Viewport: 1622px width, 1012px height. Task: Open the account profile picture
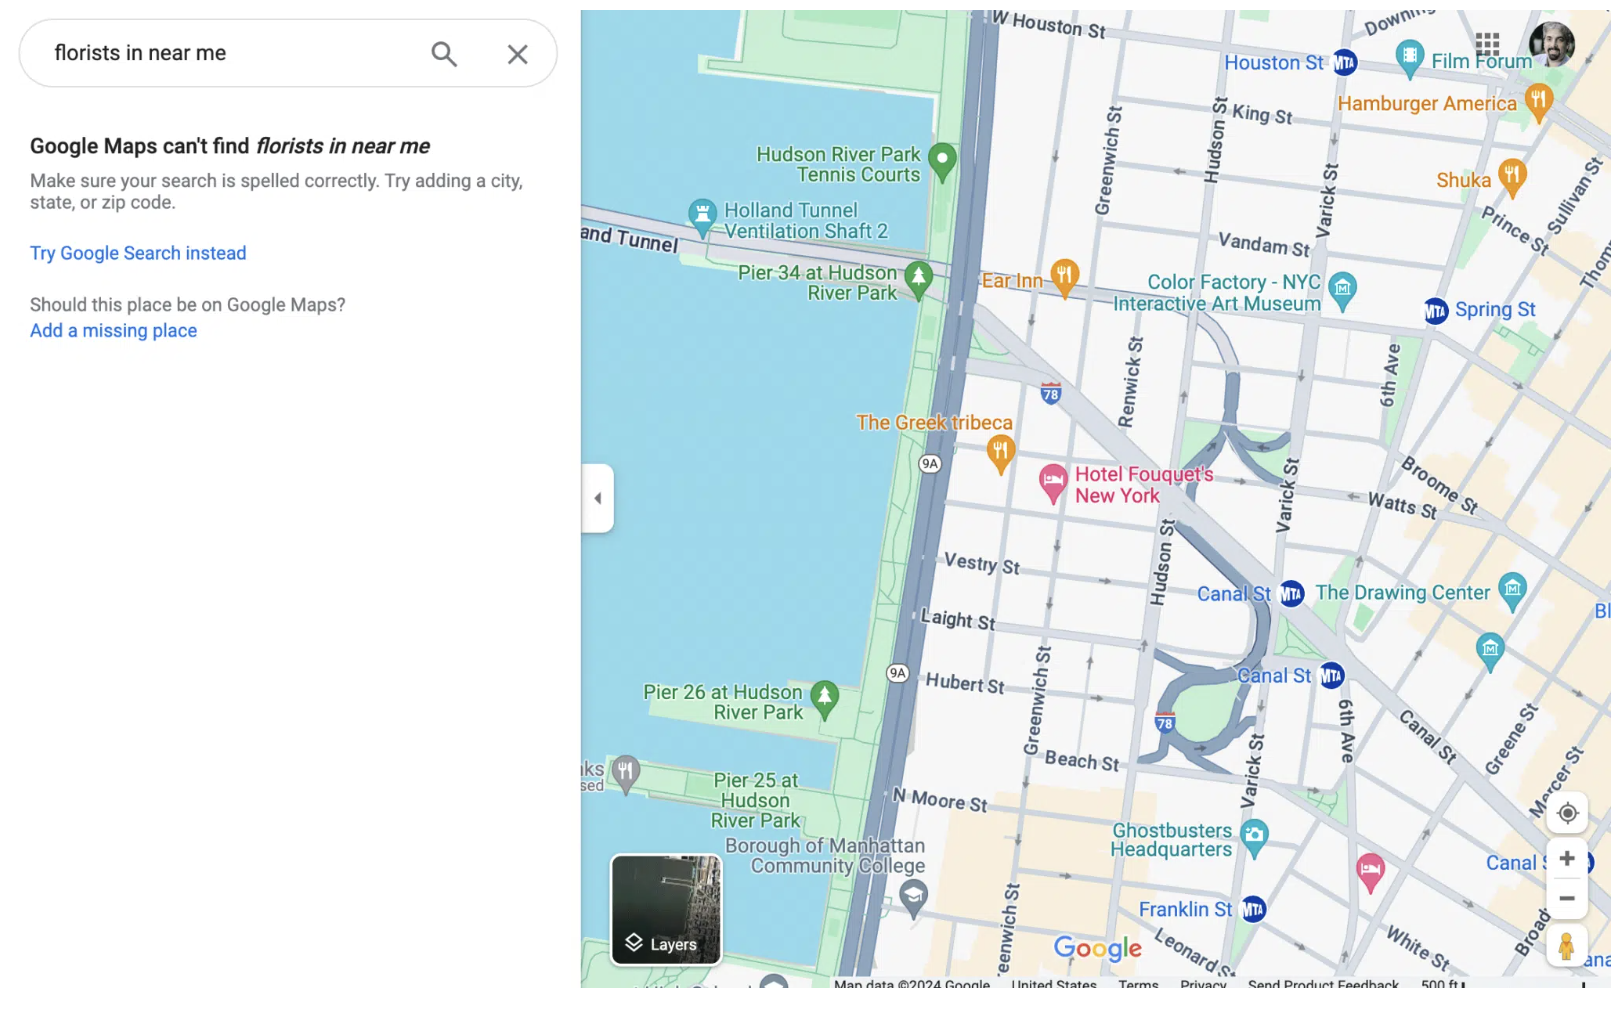point(1551,44)
